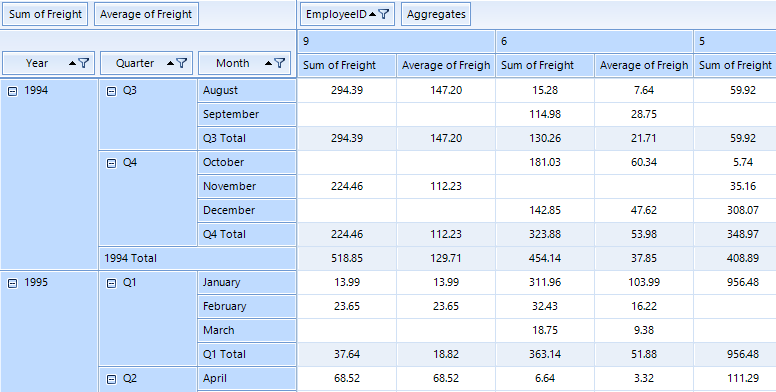Collapse Q4 under 1994
This screenshot has width=776, height=392.
click(112, 163)
